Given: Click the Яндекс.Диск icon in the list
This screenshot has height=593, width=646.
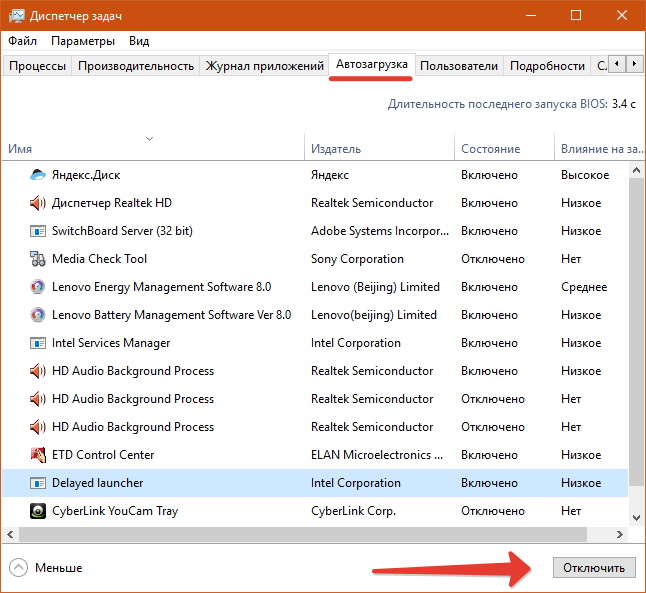Looking at the screenshot, I should click(x=38, y=175).
